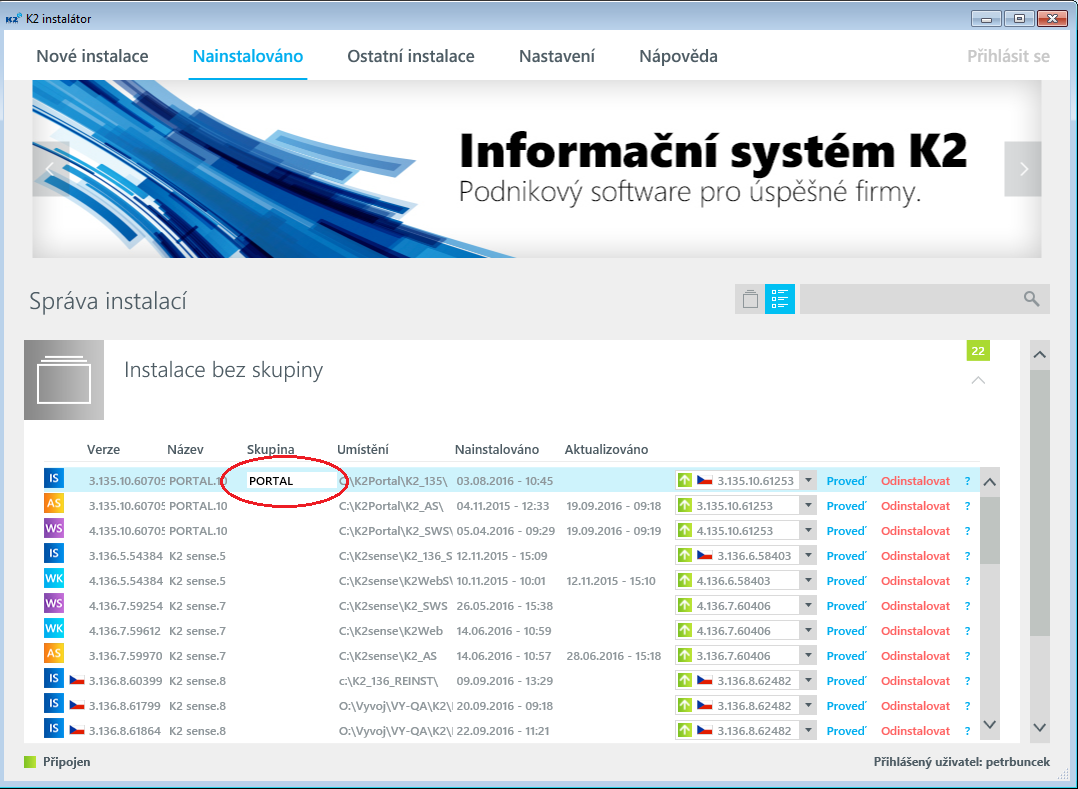Click the Instalace bez skupiny group icon

(64, 380)
